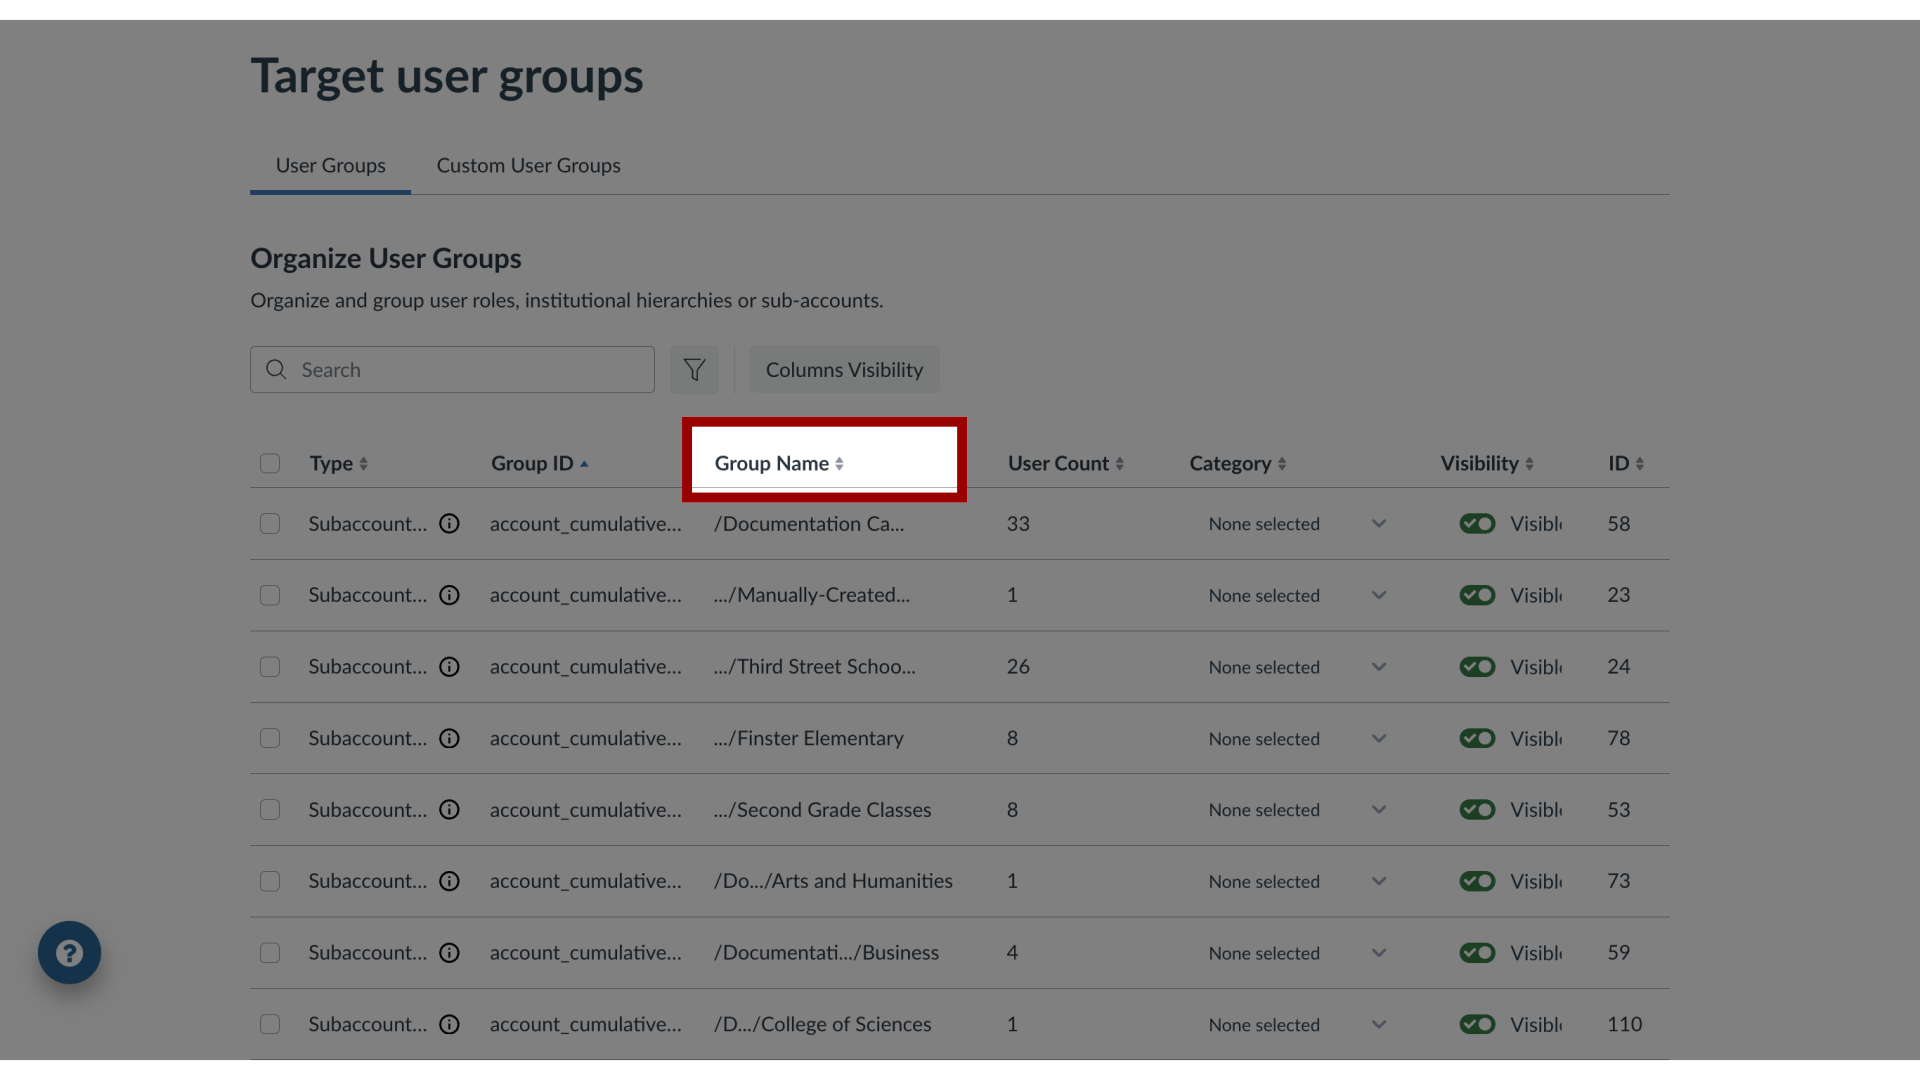
Task: Check the Manually-Created row checkbox
Action: click(270, 595)
